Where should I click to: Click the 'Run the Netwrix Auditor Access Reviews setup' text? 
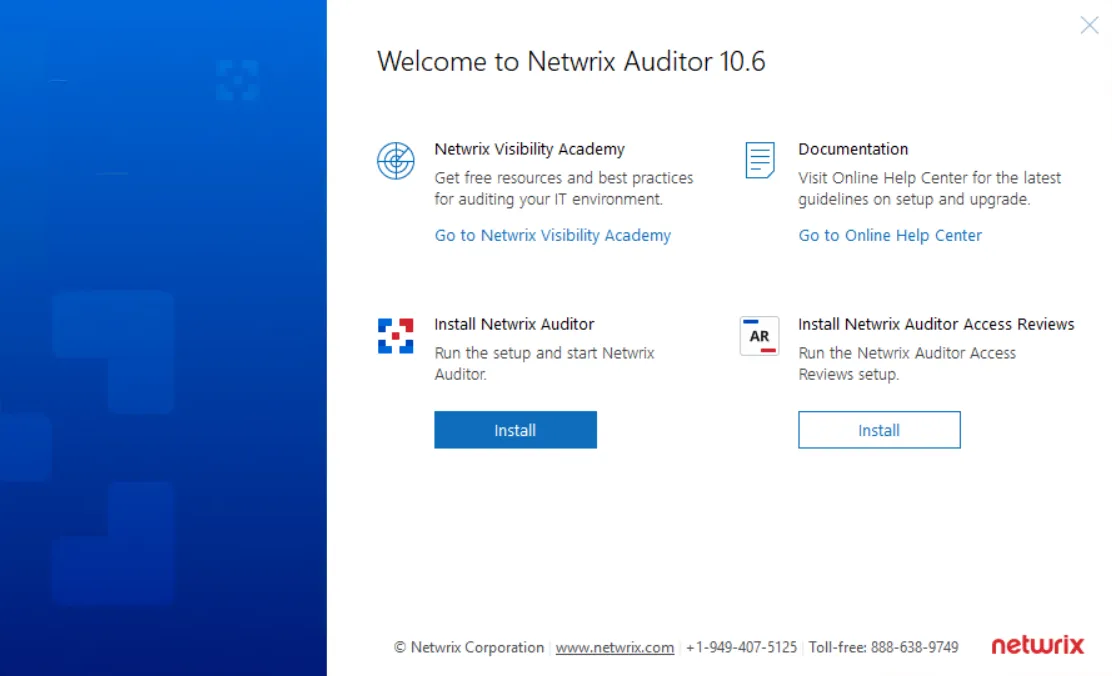tap(907, 364)
